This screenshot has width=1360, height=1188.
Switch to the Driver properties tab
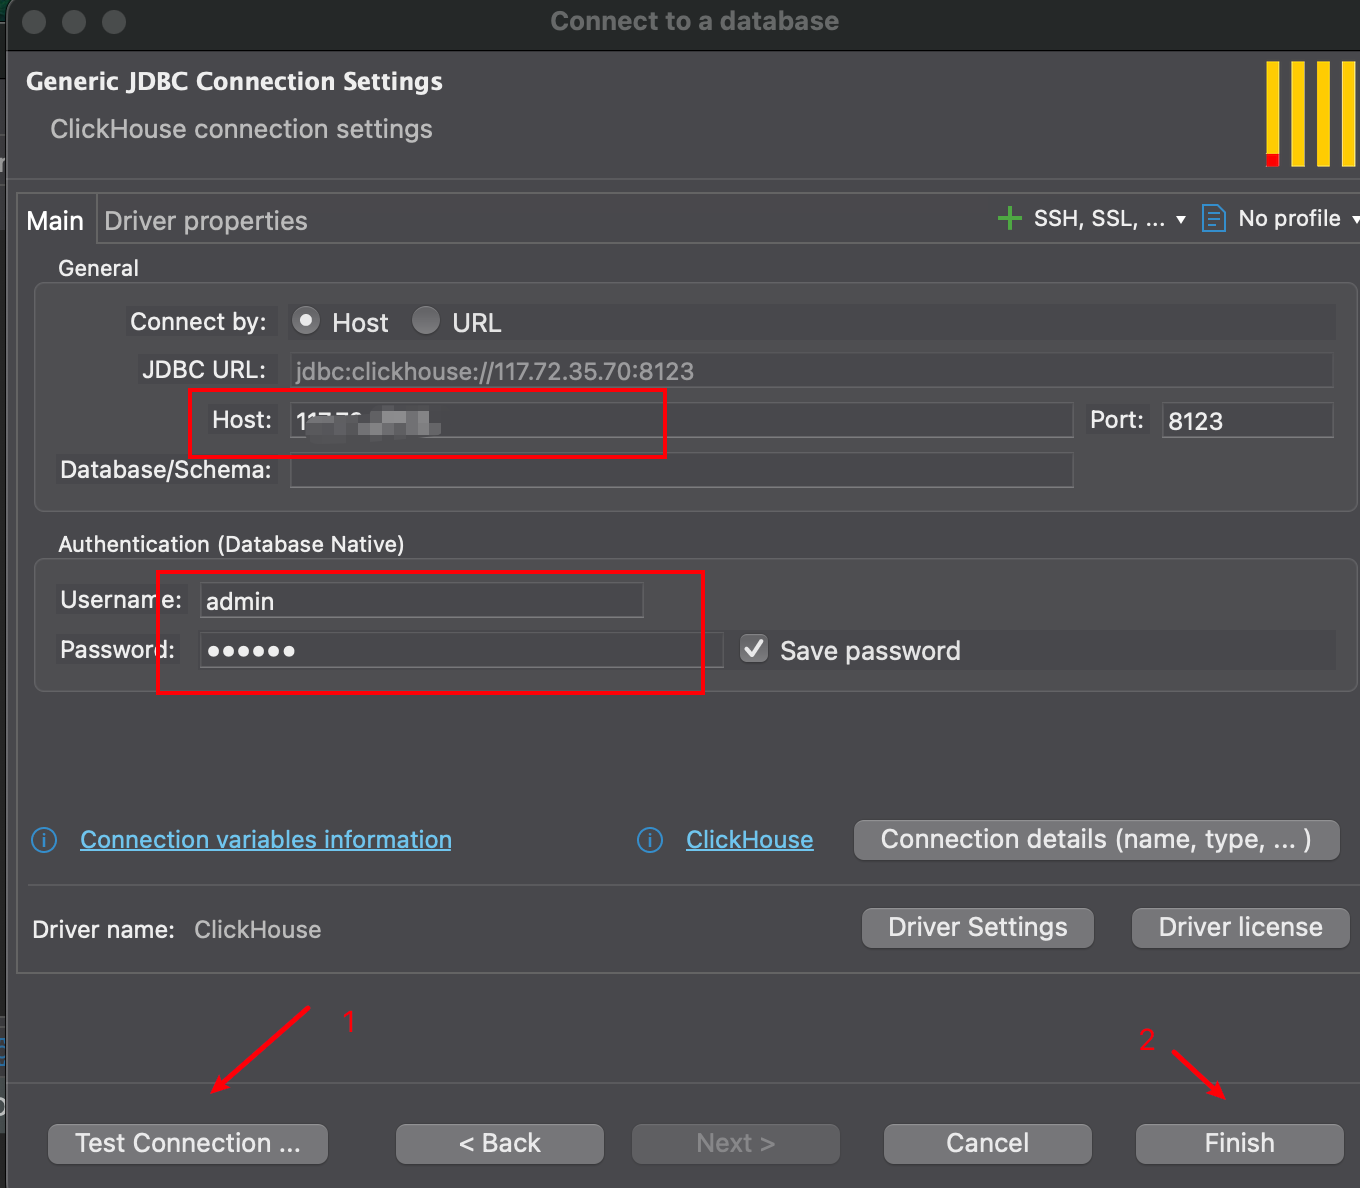[206, 221]
